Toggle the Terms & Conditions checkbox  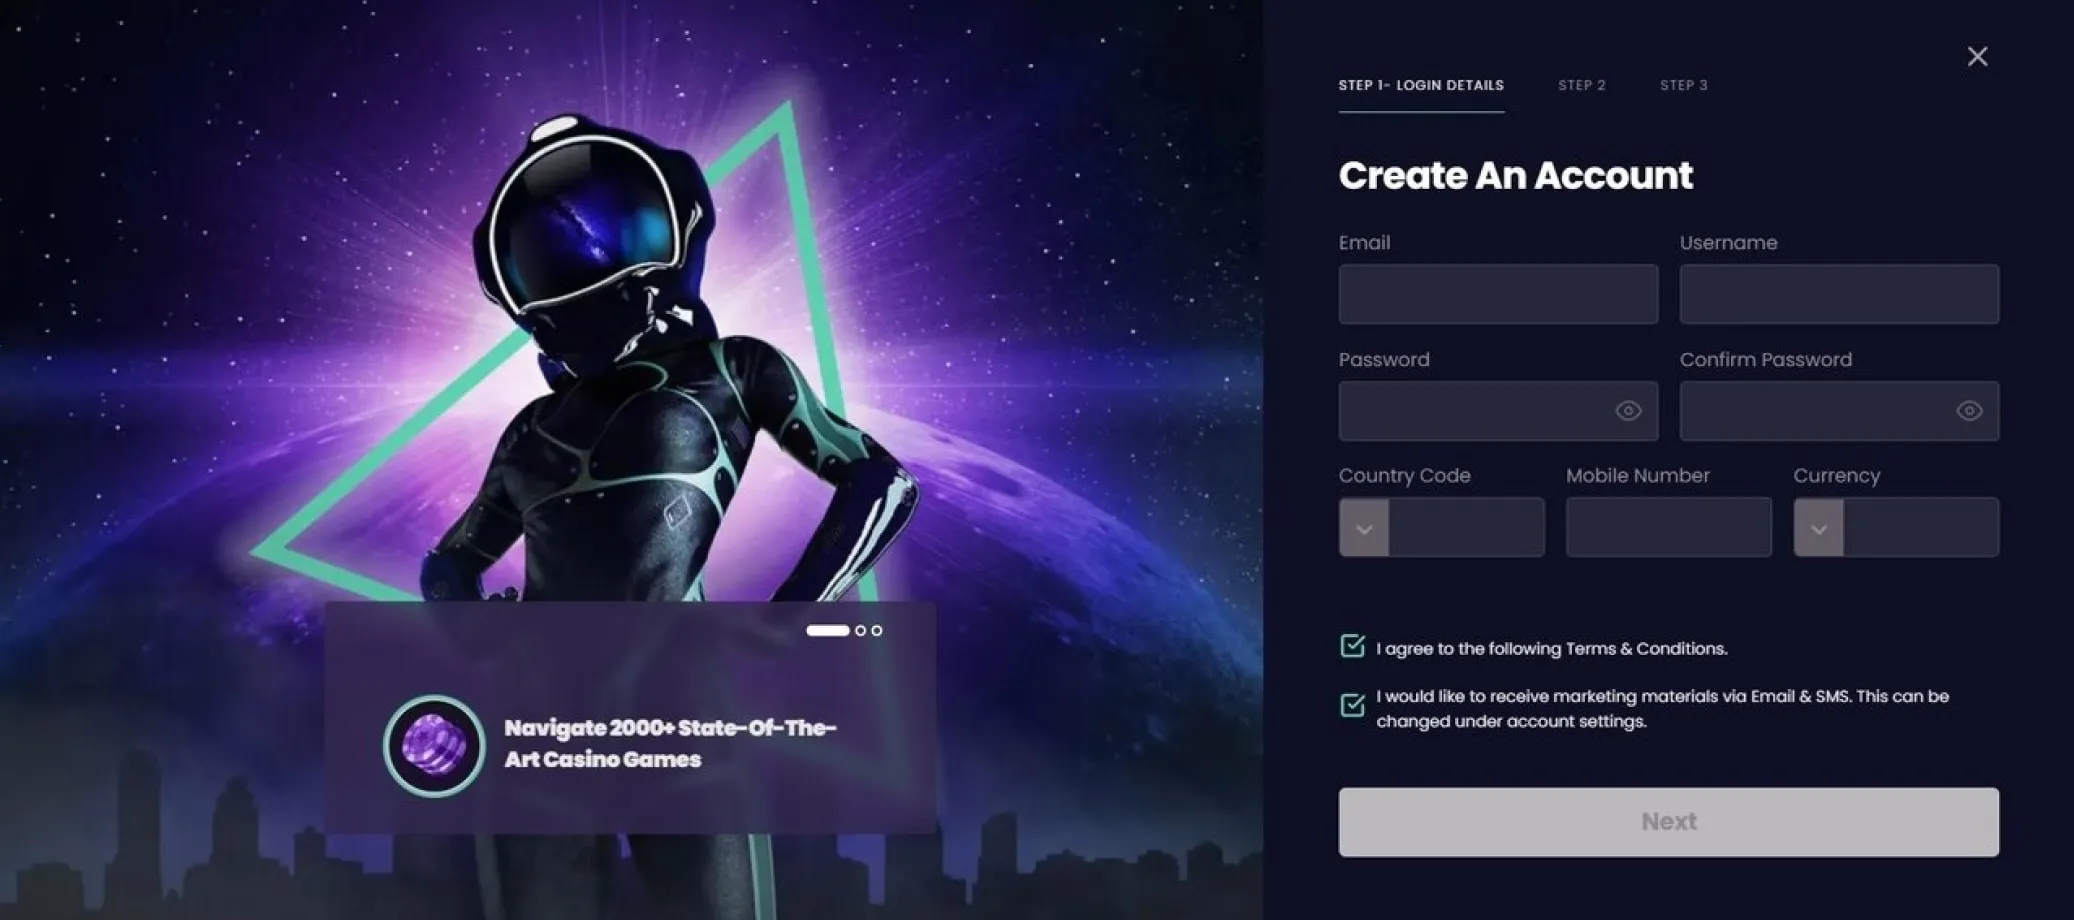coord(1352,646)
